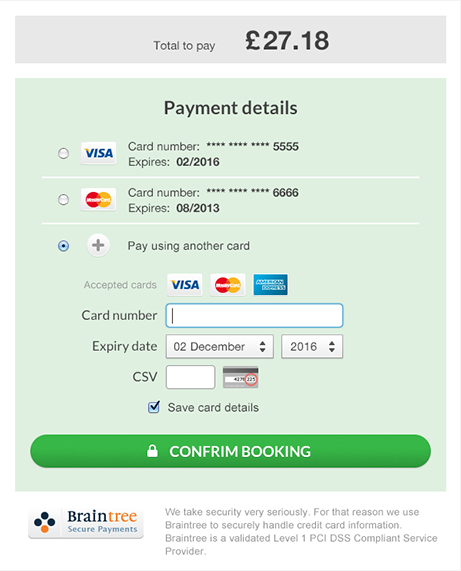This screenshot has height=571, width=461.
Task: Open the expiry month dropdown showing 02 December
Action: point(220,346)
